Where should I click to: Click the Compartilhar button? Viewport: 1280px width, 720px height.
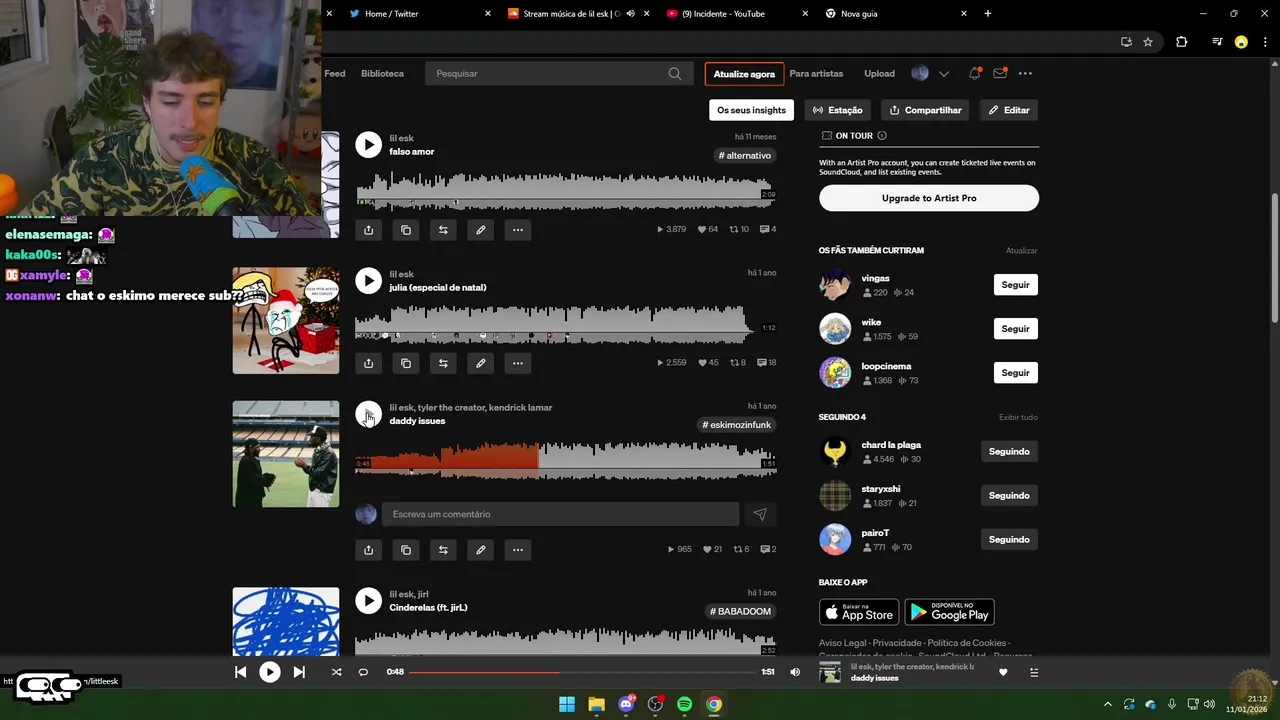925,110
